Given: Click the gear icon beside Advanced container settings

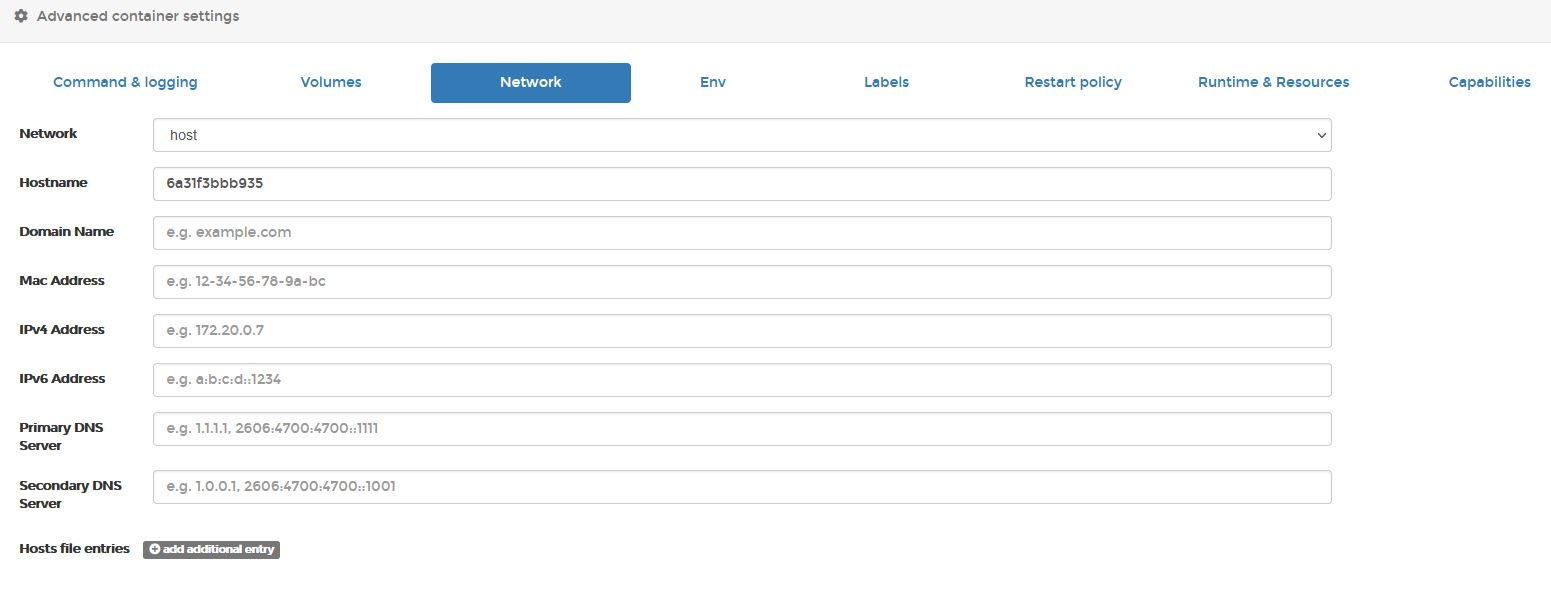Looking at the screenshot, I should [x=21, y=16].
